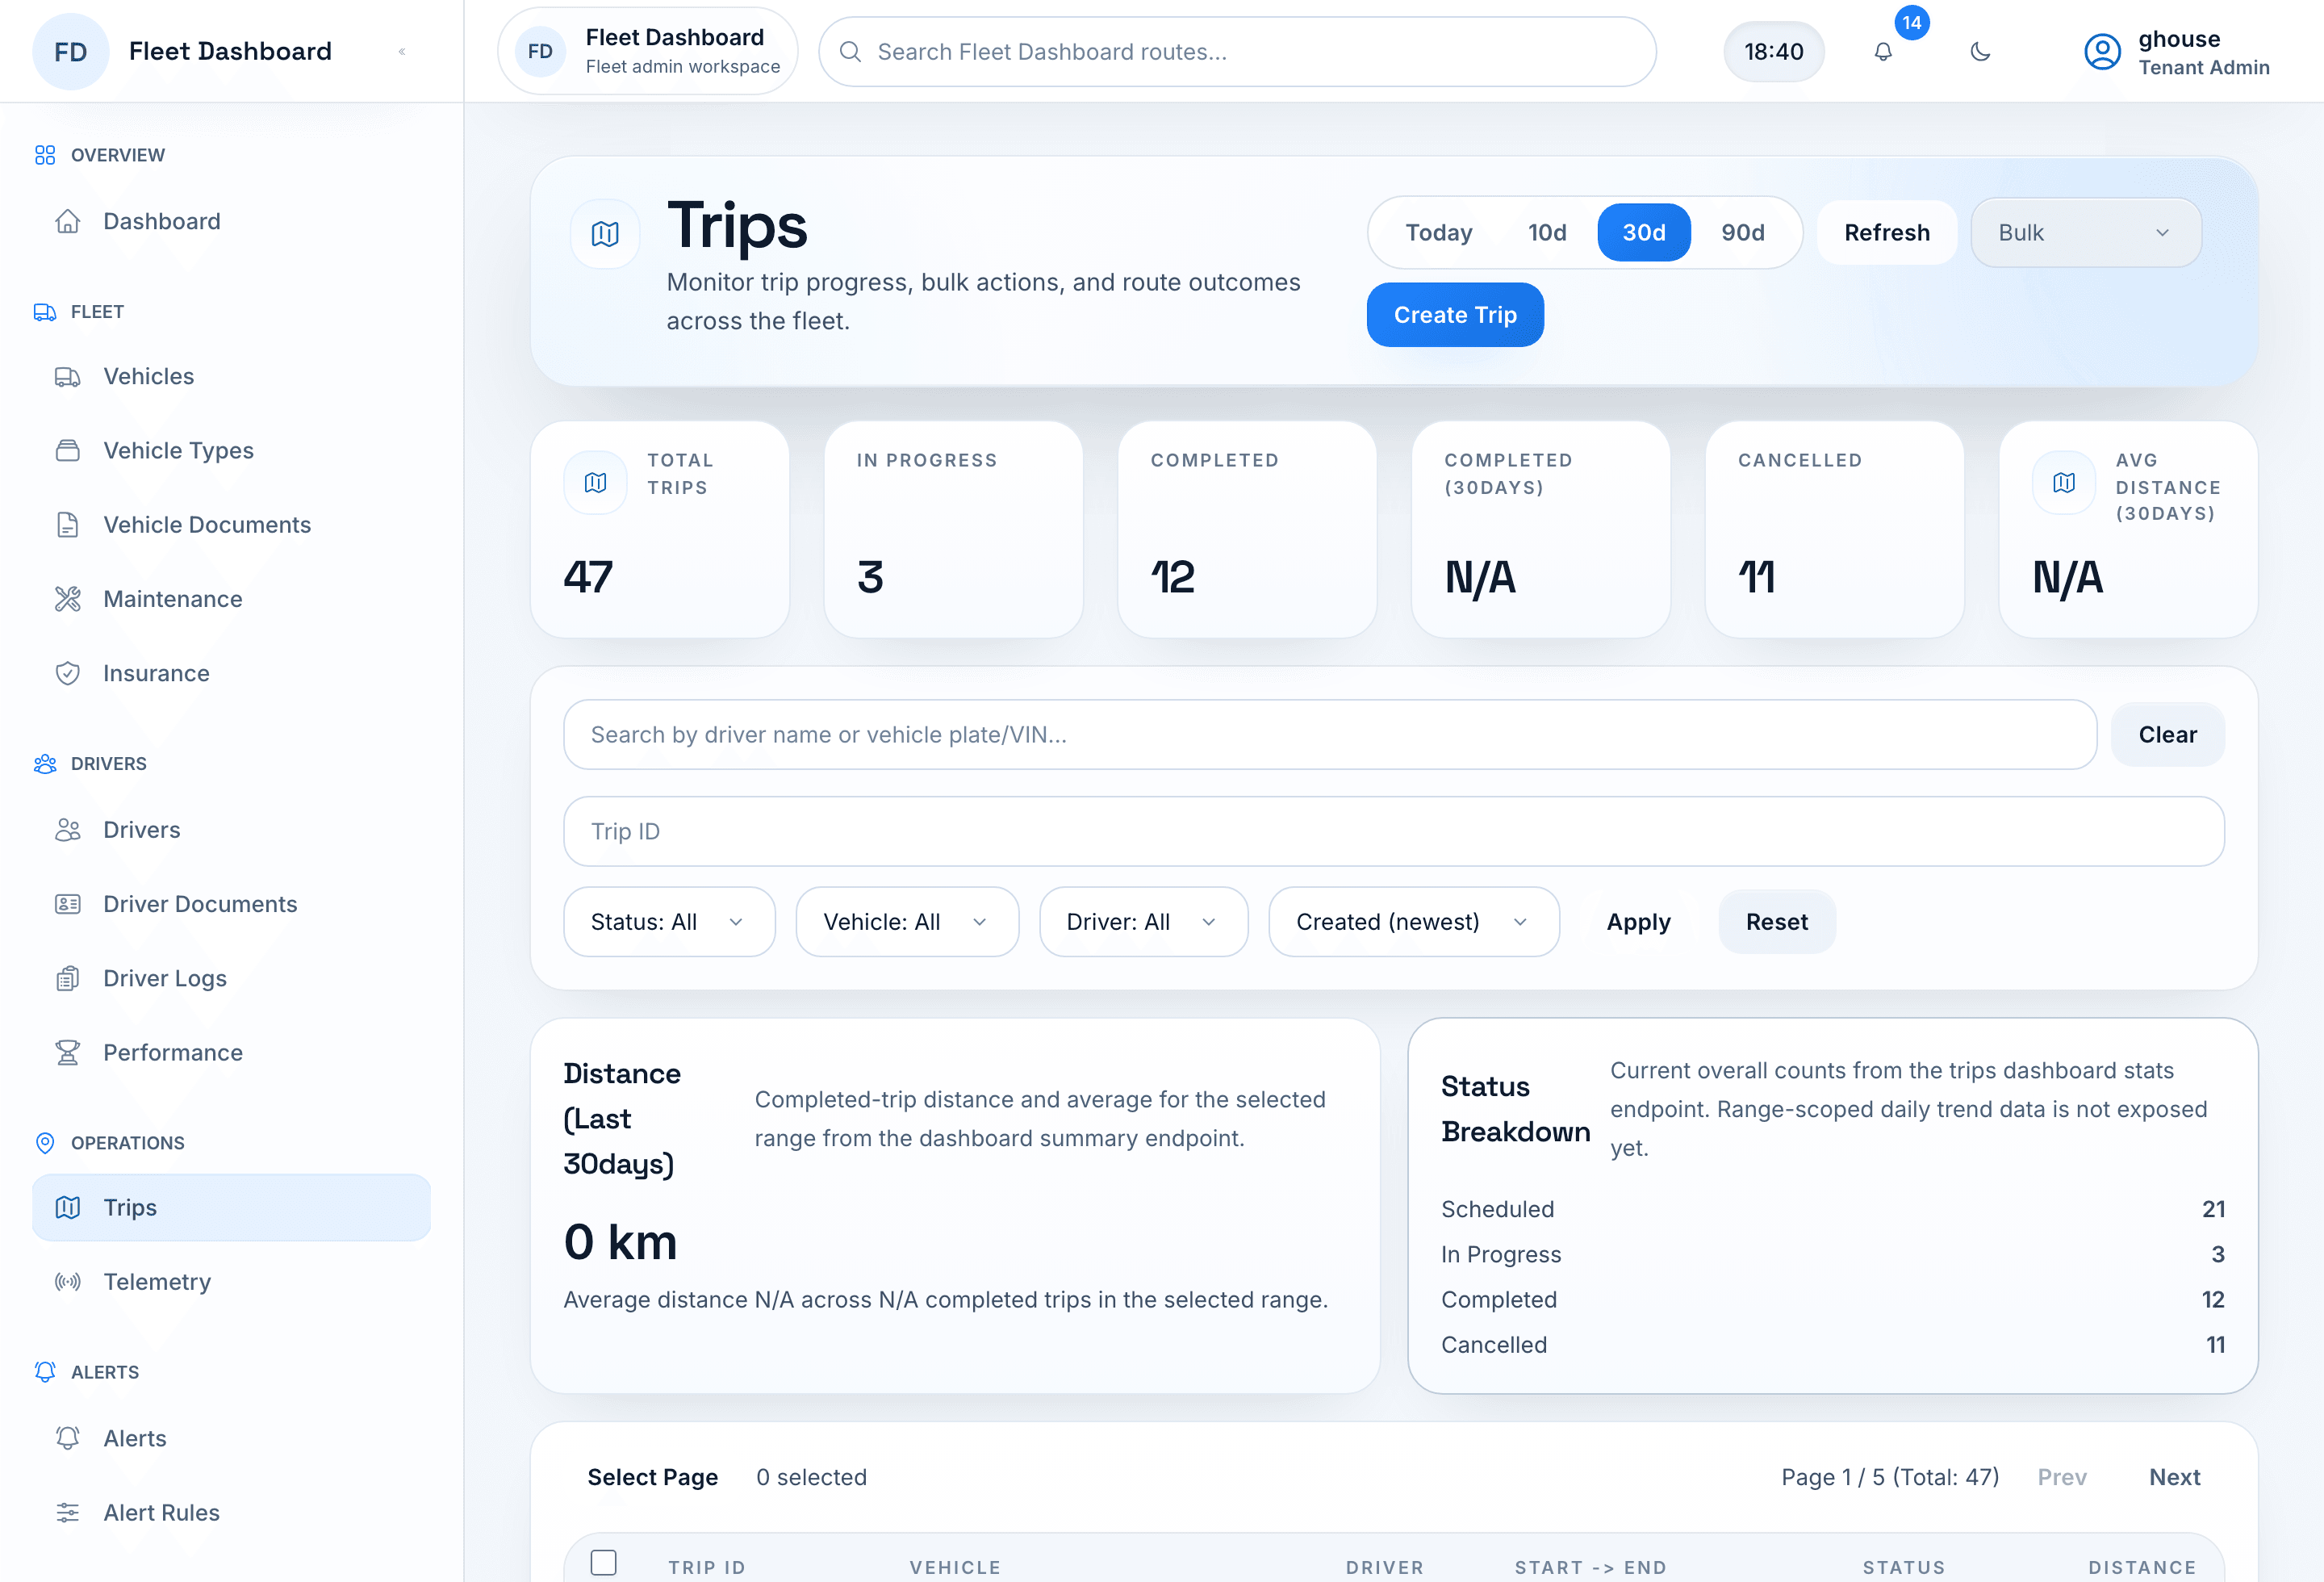Image resolution: width=2324 pixels, height=1582 pixels.
Task: Focus the Search Fleet Dashboard routes field
Action: pyautogui.click(x=1237, y=52)
